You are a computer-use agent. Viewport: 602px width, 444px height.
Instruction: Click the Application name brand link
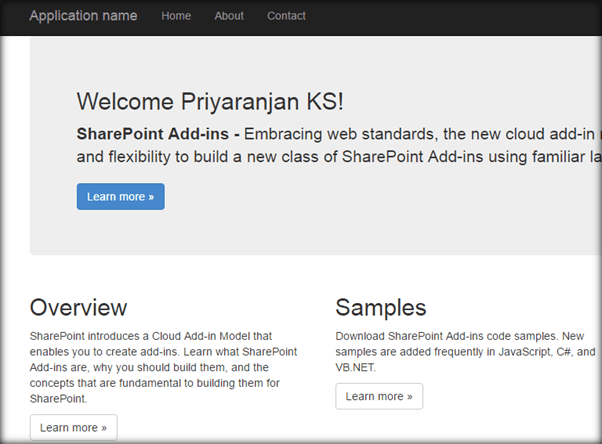(83, 16)
